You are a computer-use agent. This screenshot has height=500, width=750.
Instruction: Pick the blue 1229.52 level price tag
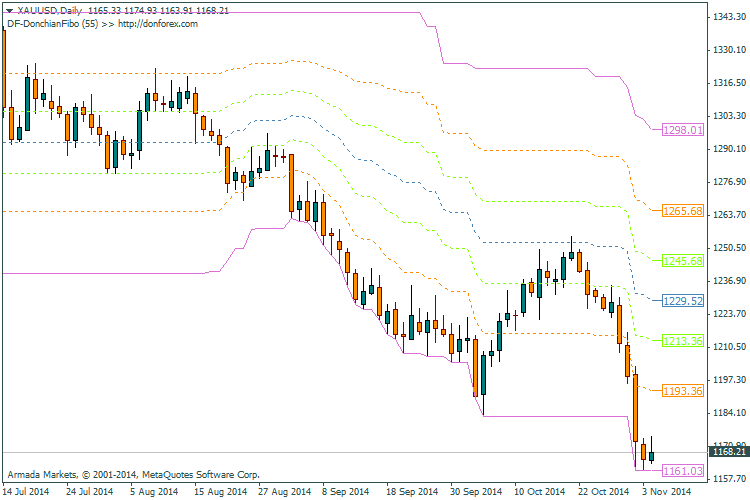pyautogui.click(x=684, y=300)
